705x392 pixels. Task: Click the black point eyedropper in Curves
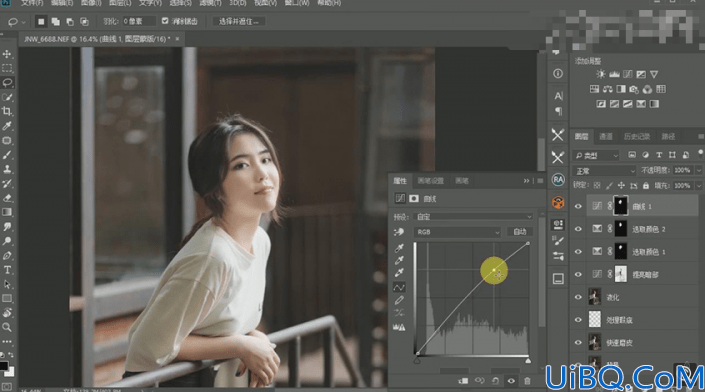click(399, 248)
